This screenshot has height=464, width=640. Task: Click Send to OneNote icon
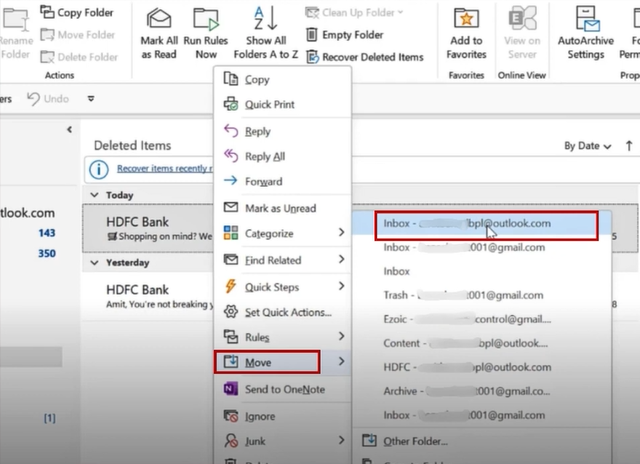(x=231, y=389)
